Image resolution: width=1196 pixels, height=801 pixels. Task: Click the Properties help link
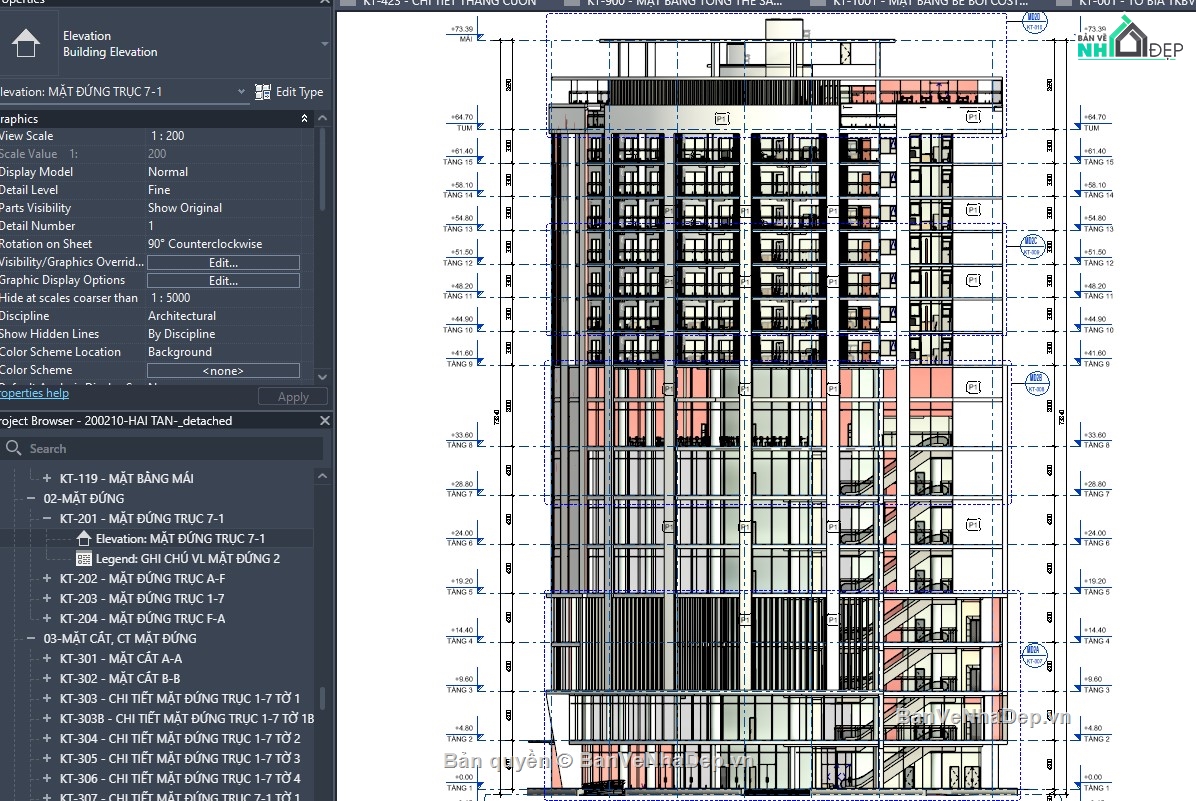(x=32, y=393)
